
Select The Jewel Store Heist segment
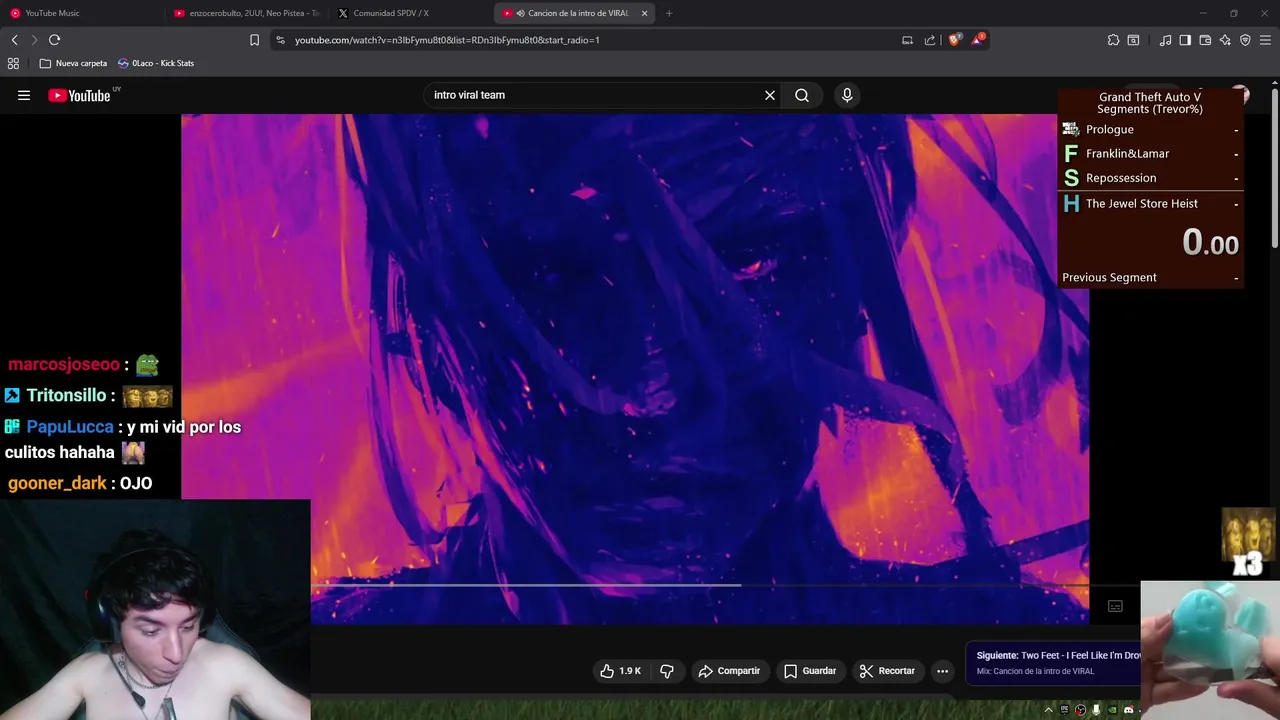tap(1150, 203)
